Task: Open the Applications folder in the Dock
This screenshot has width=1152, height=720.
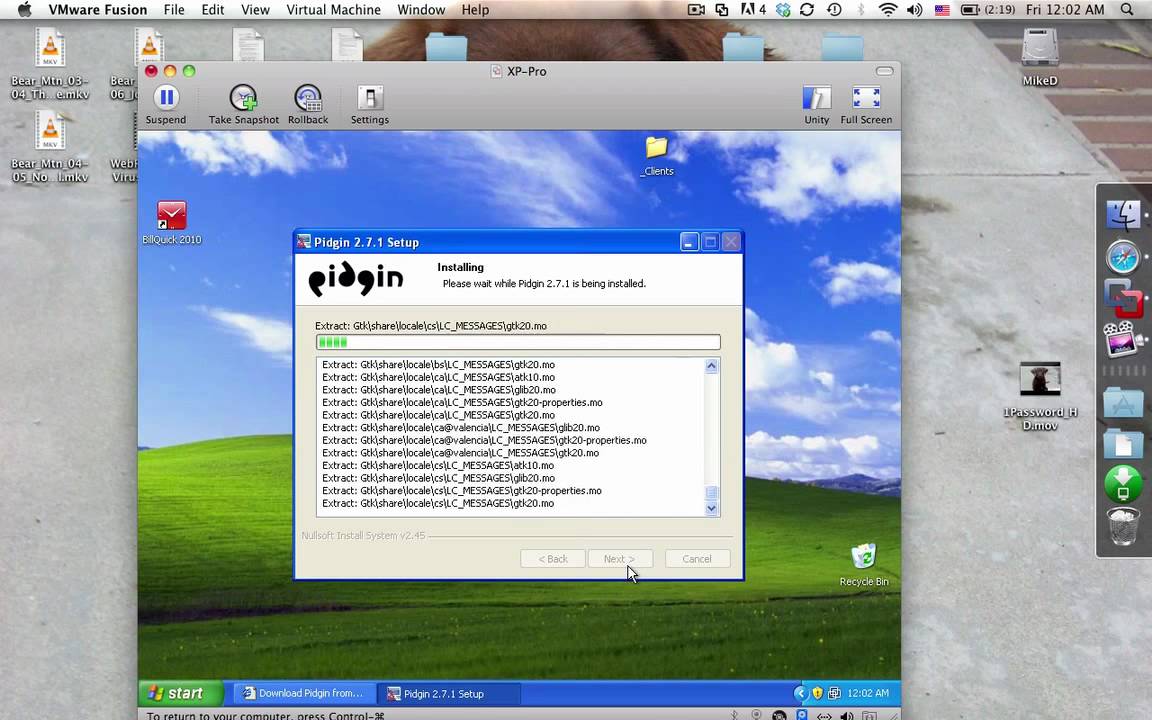Action: point(1123,403)
